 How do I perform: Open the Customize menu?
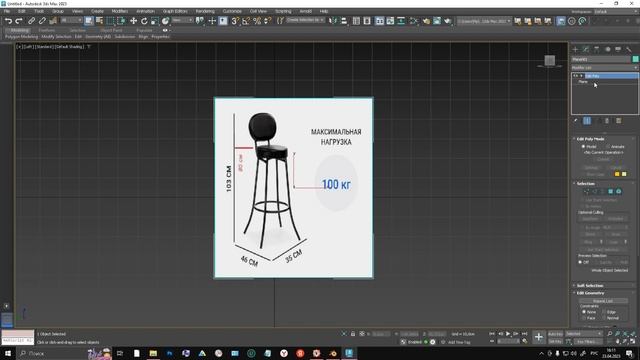click(x=232, y=11)
